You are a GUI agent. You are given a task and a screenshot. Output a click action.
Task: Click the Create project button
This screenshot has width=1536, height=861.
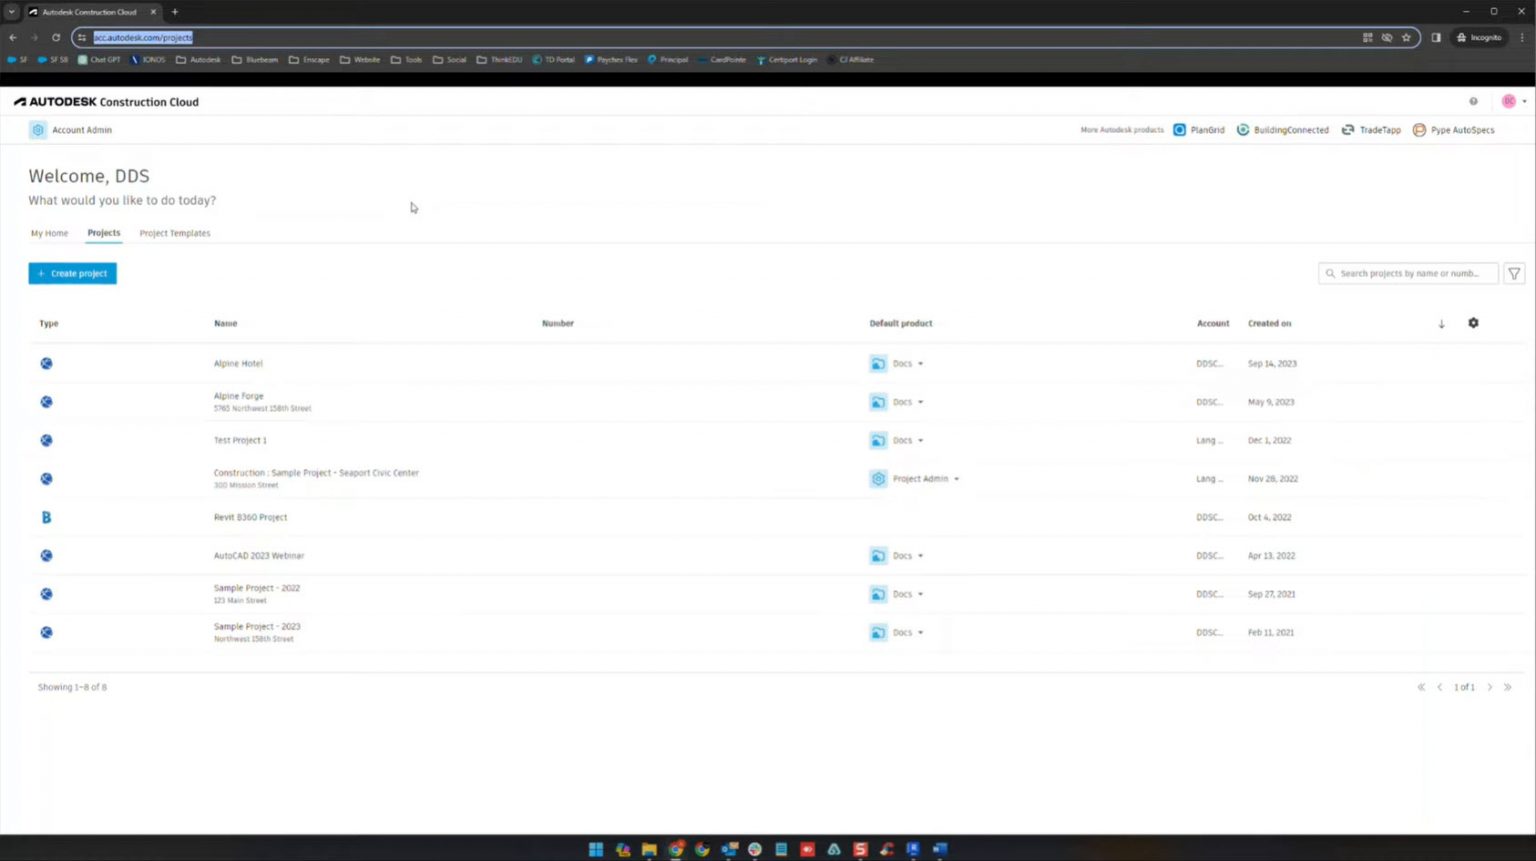[x=72, y=273]
